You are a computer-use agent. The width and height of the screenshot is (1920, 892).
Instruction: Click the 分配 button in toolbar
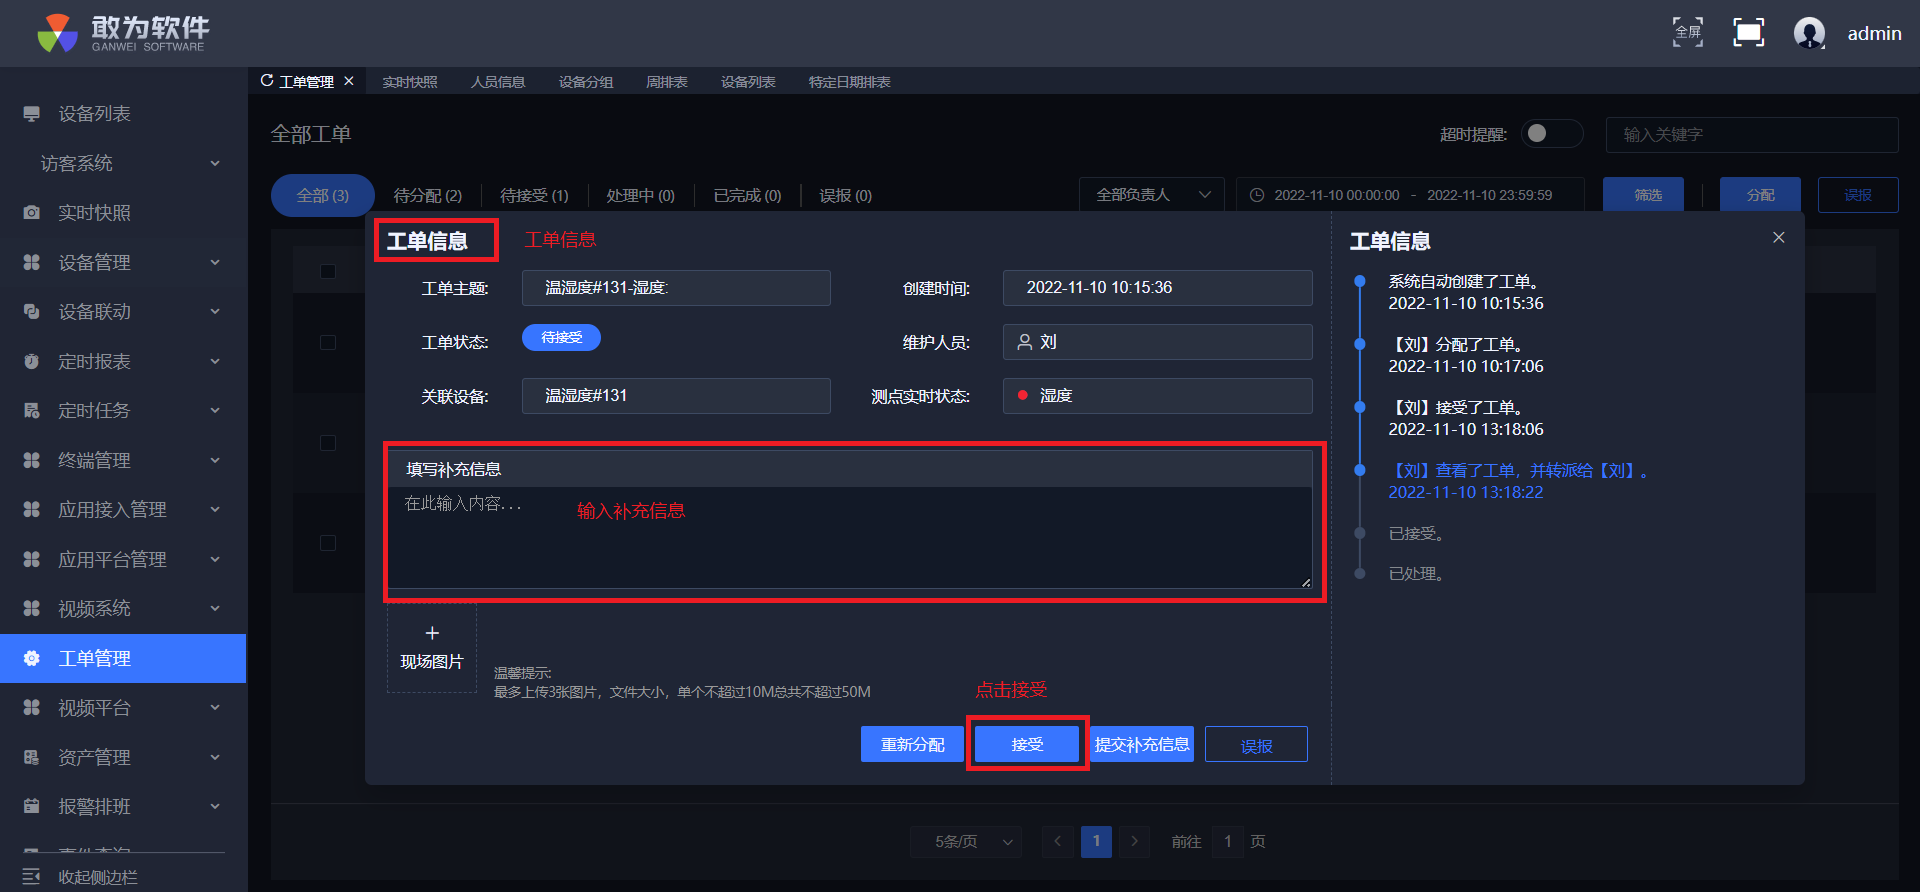coord(1761,195)
